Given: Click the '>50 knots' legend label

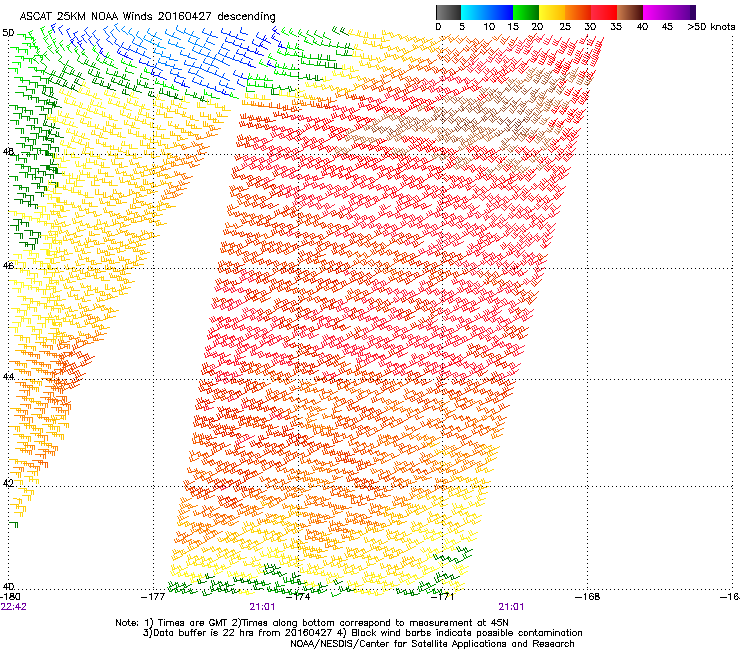Looking at the screenshot, I should coord(711,27).
